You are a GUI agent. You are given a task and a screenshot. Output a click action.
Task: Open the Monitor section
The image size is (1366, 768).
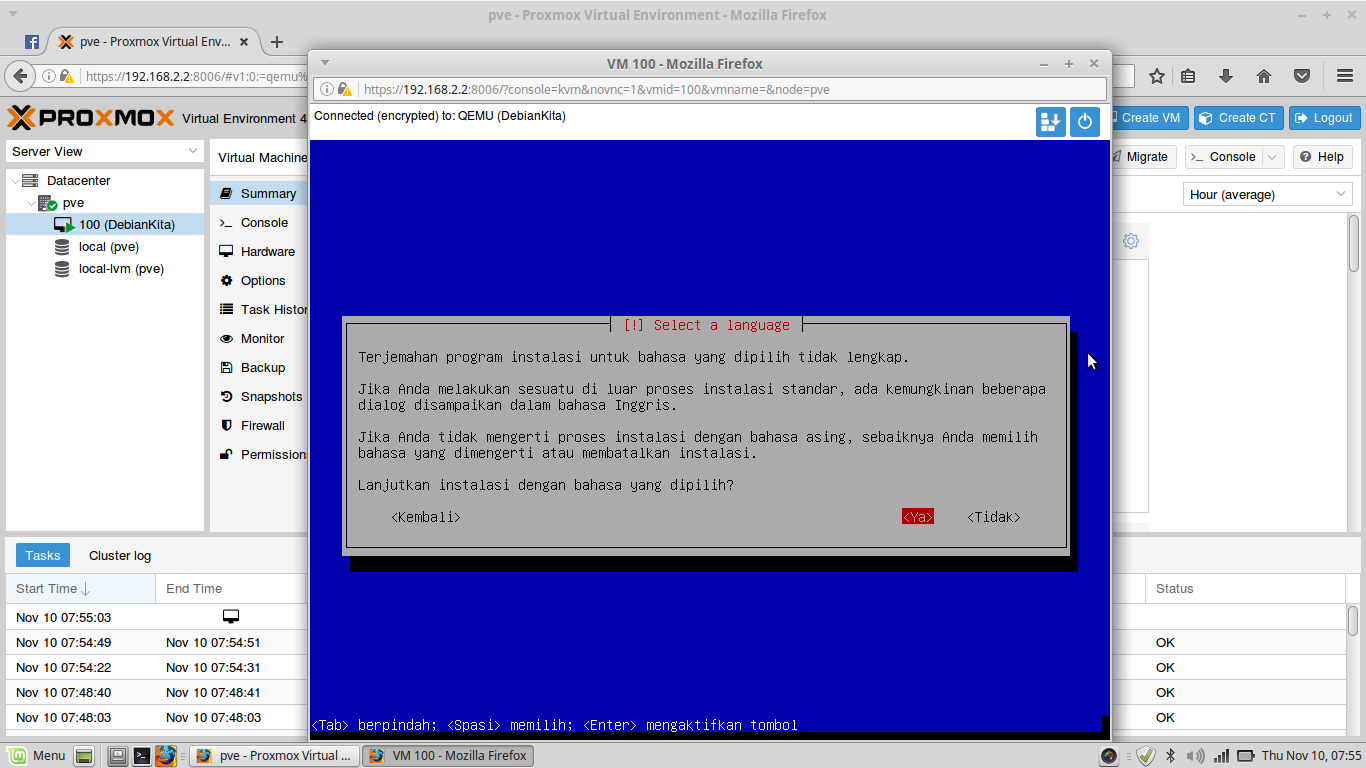pos(259,339)
